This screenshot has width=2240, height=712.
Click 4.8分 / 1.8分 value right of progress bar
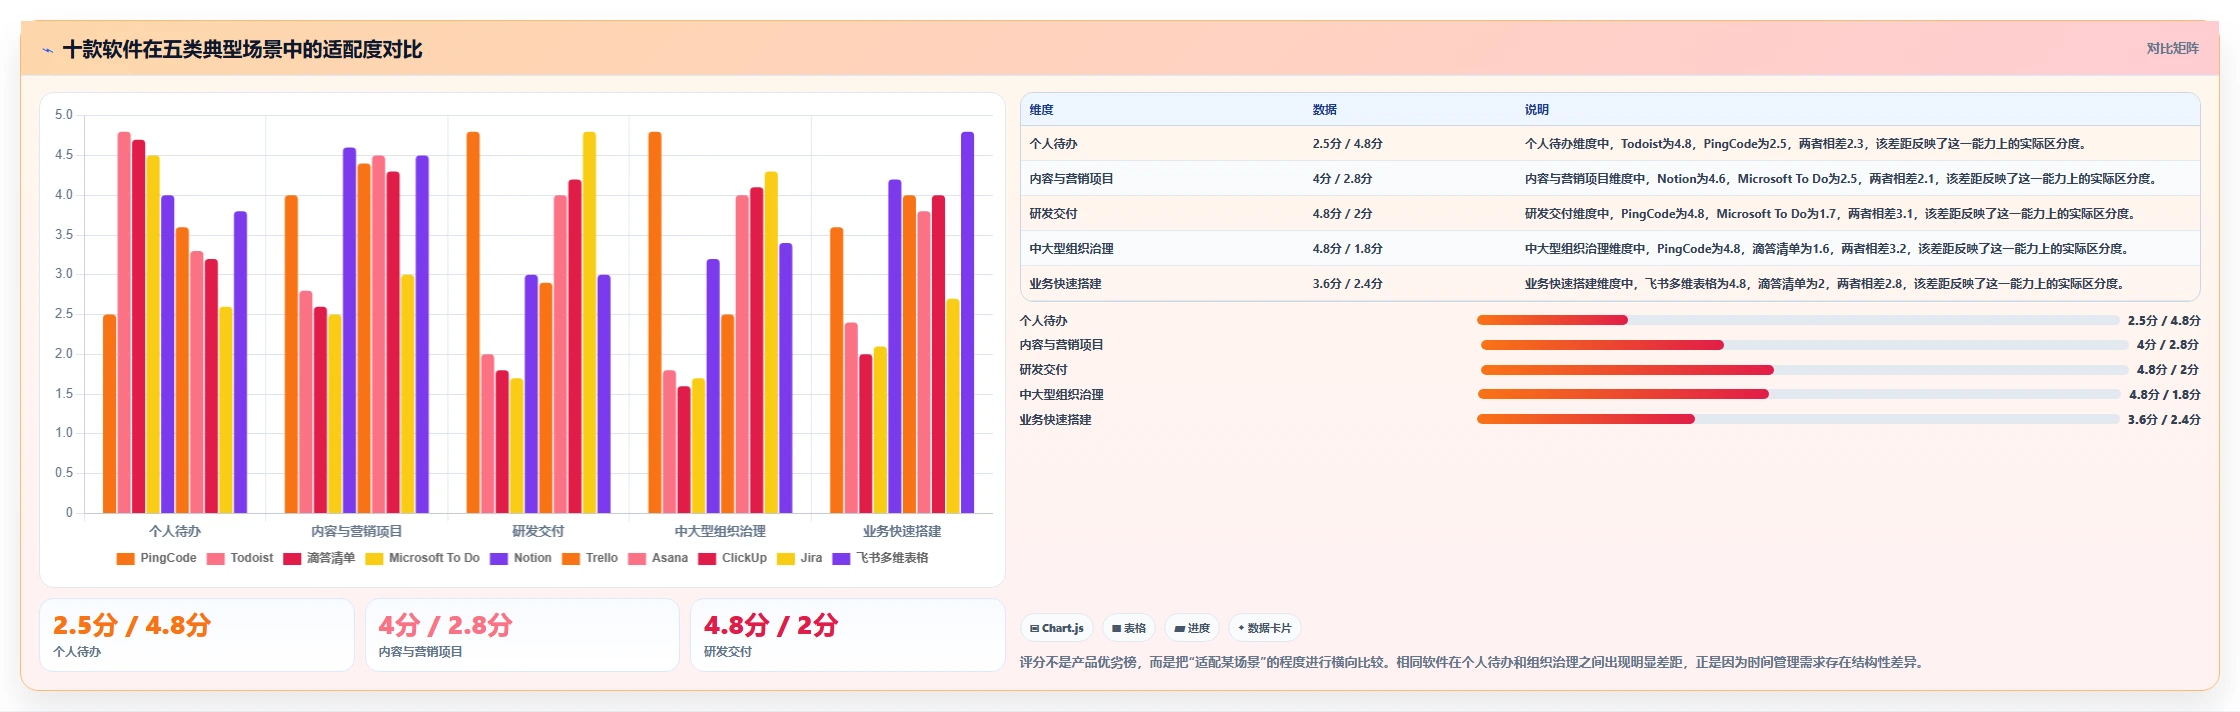pos(2164,395)
